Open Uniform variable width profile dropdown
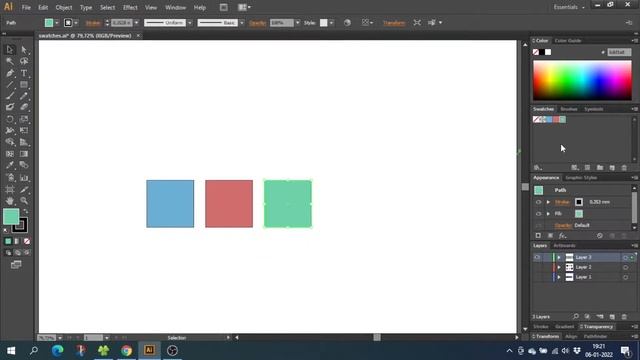 (190, 23)
